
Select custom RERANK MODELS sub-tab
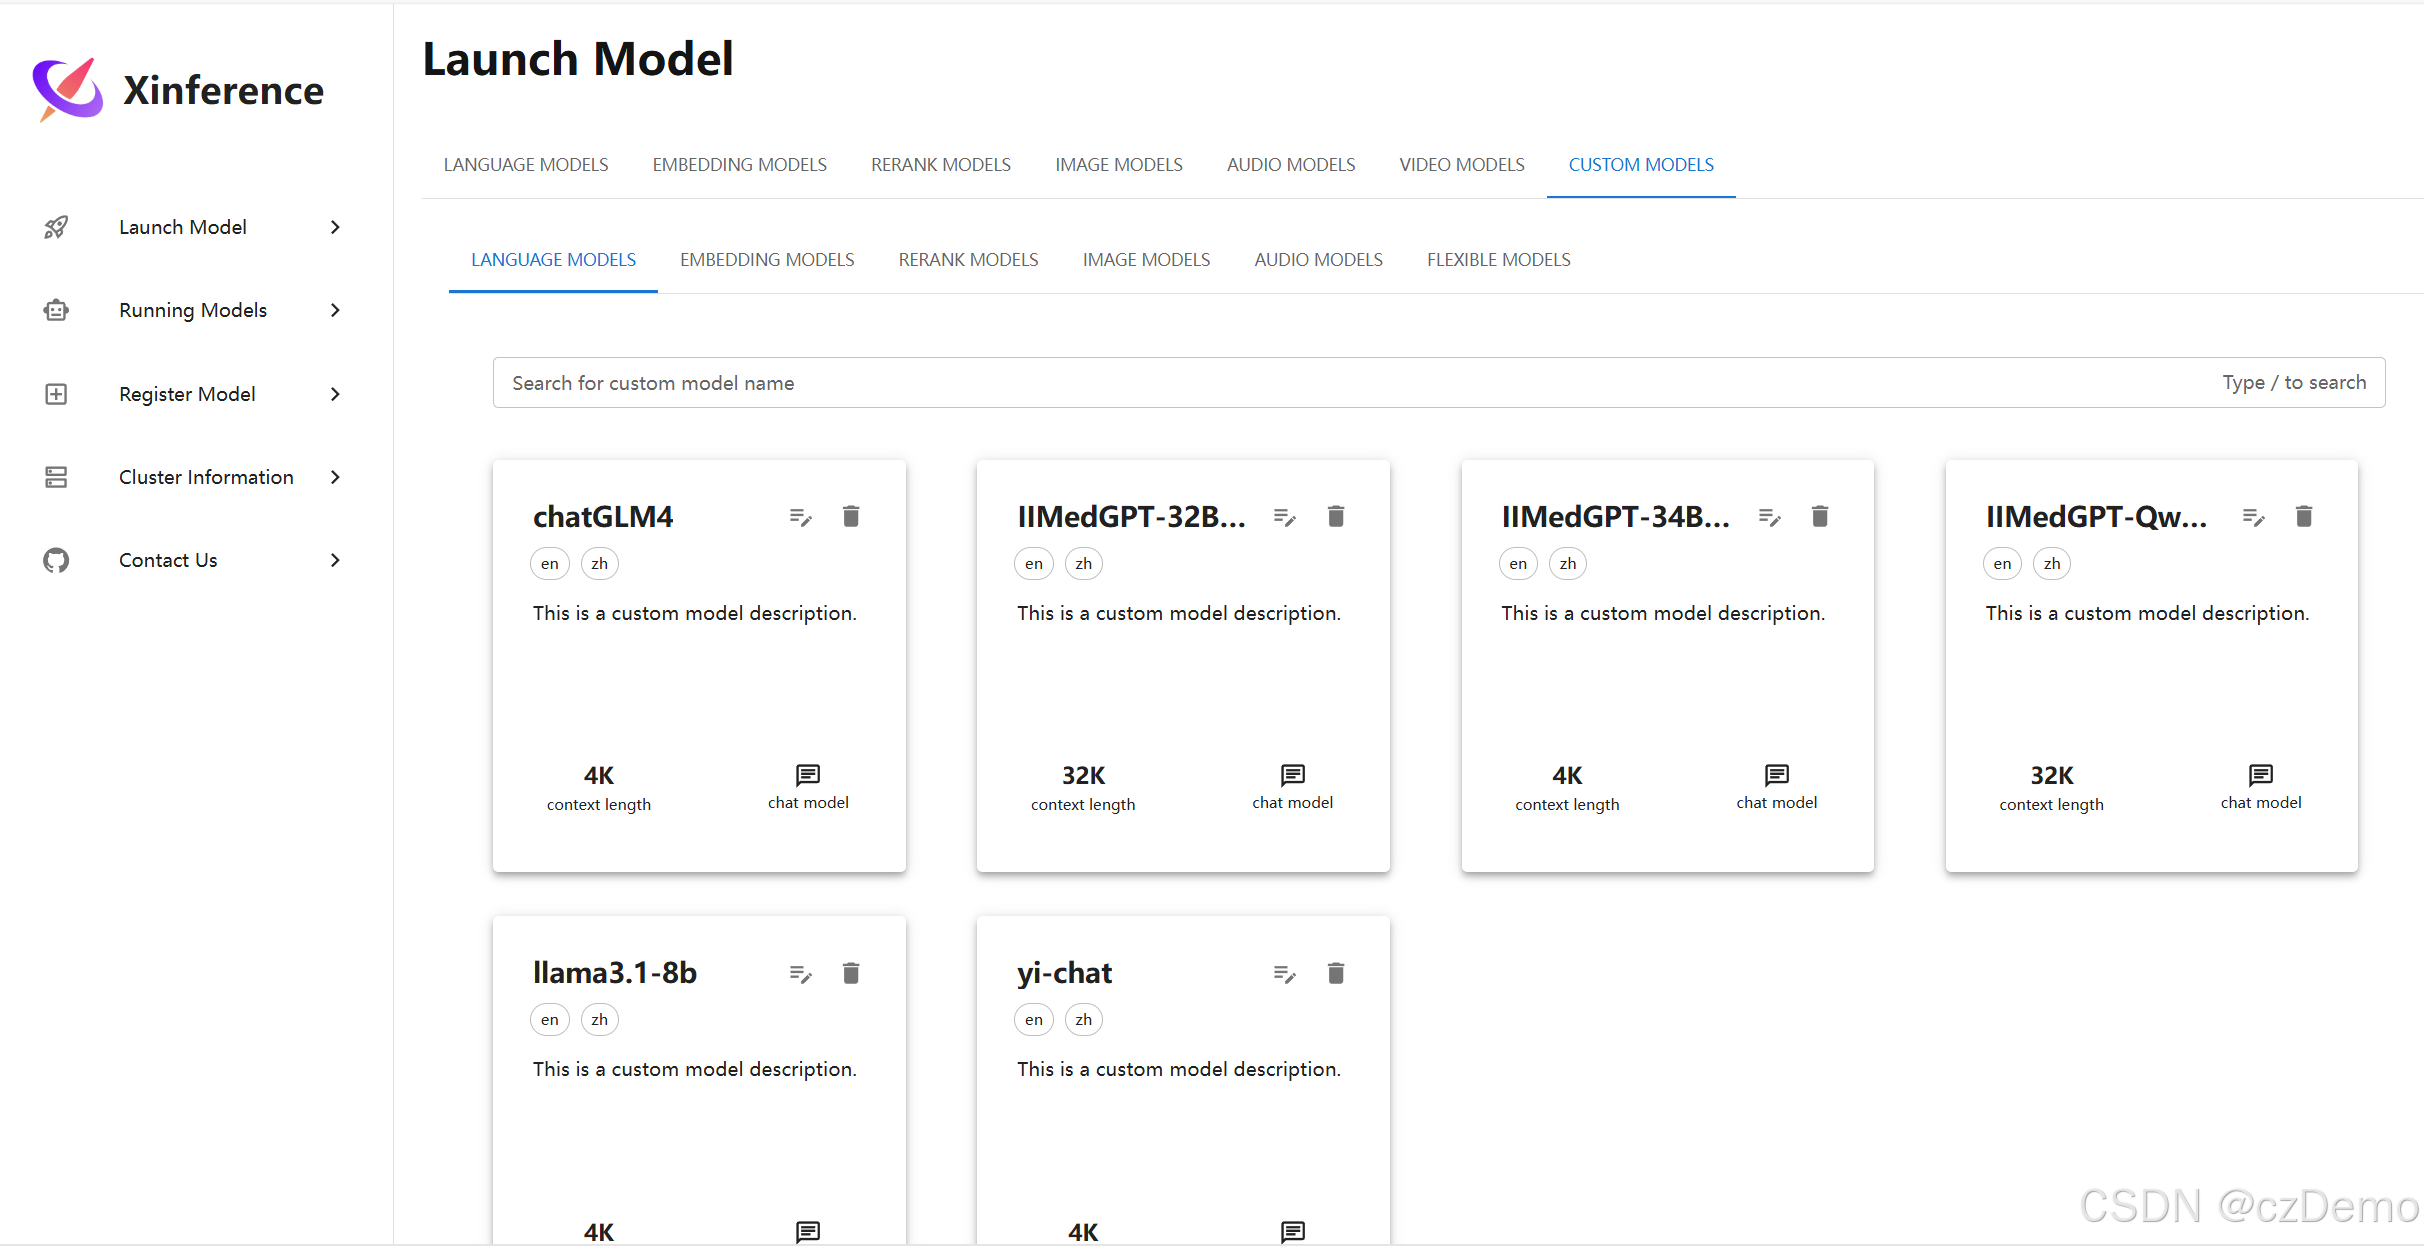point(968,260)
